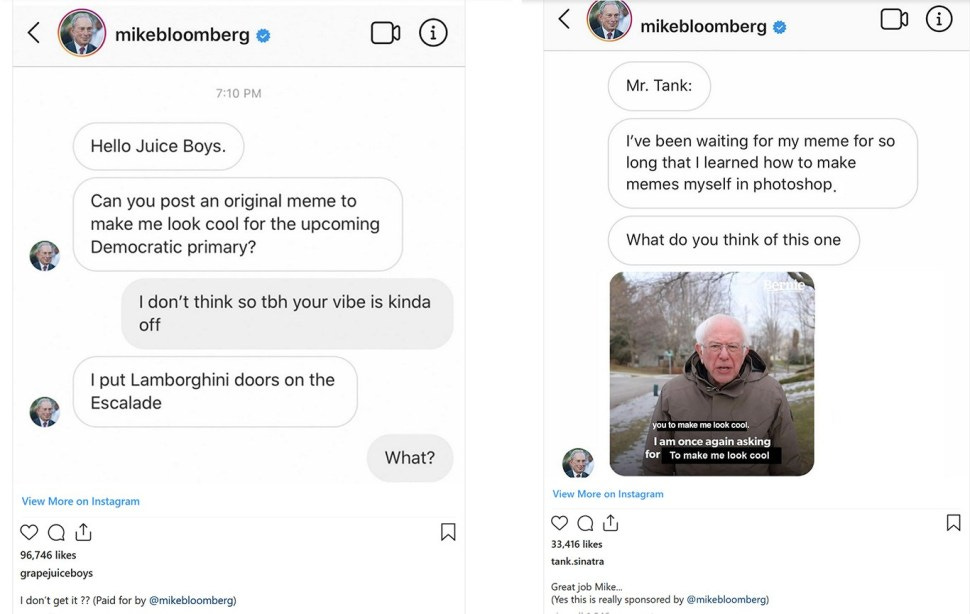Like the tank.sinatra post with heart icon
The width and height of the screenshot is (970, 614).
point(559,522)
